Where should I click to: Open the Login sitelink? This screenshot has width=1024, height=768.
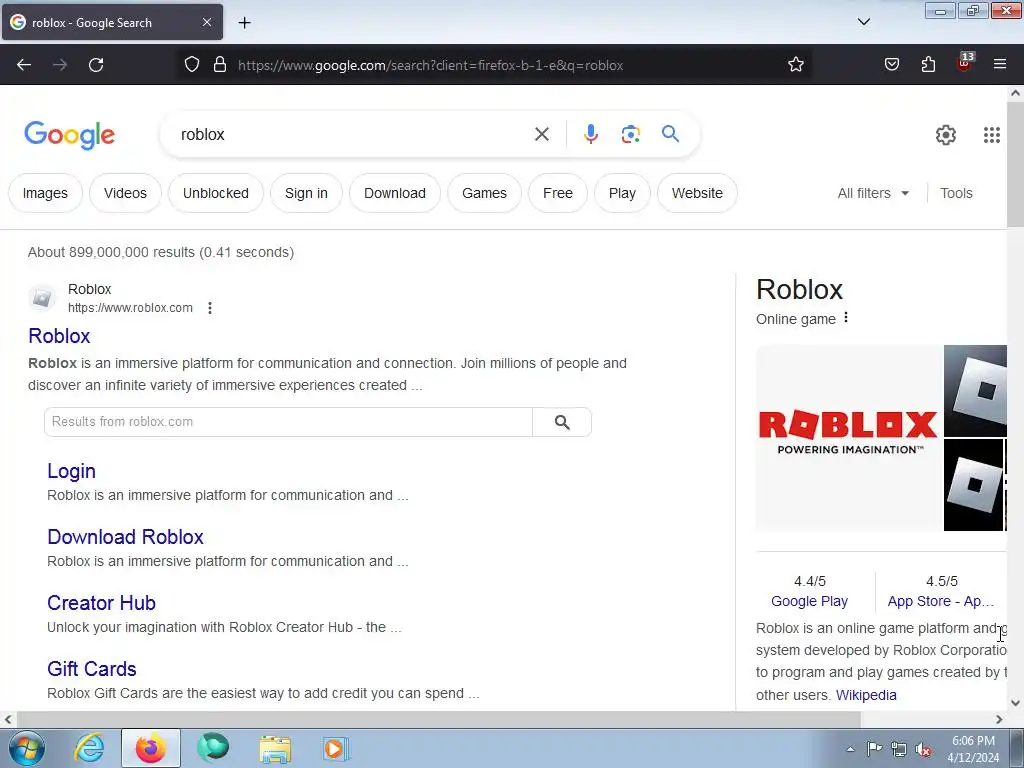point(71,471)
